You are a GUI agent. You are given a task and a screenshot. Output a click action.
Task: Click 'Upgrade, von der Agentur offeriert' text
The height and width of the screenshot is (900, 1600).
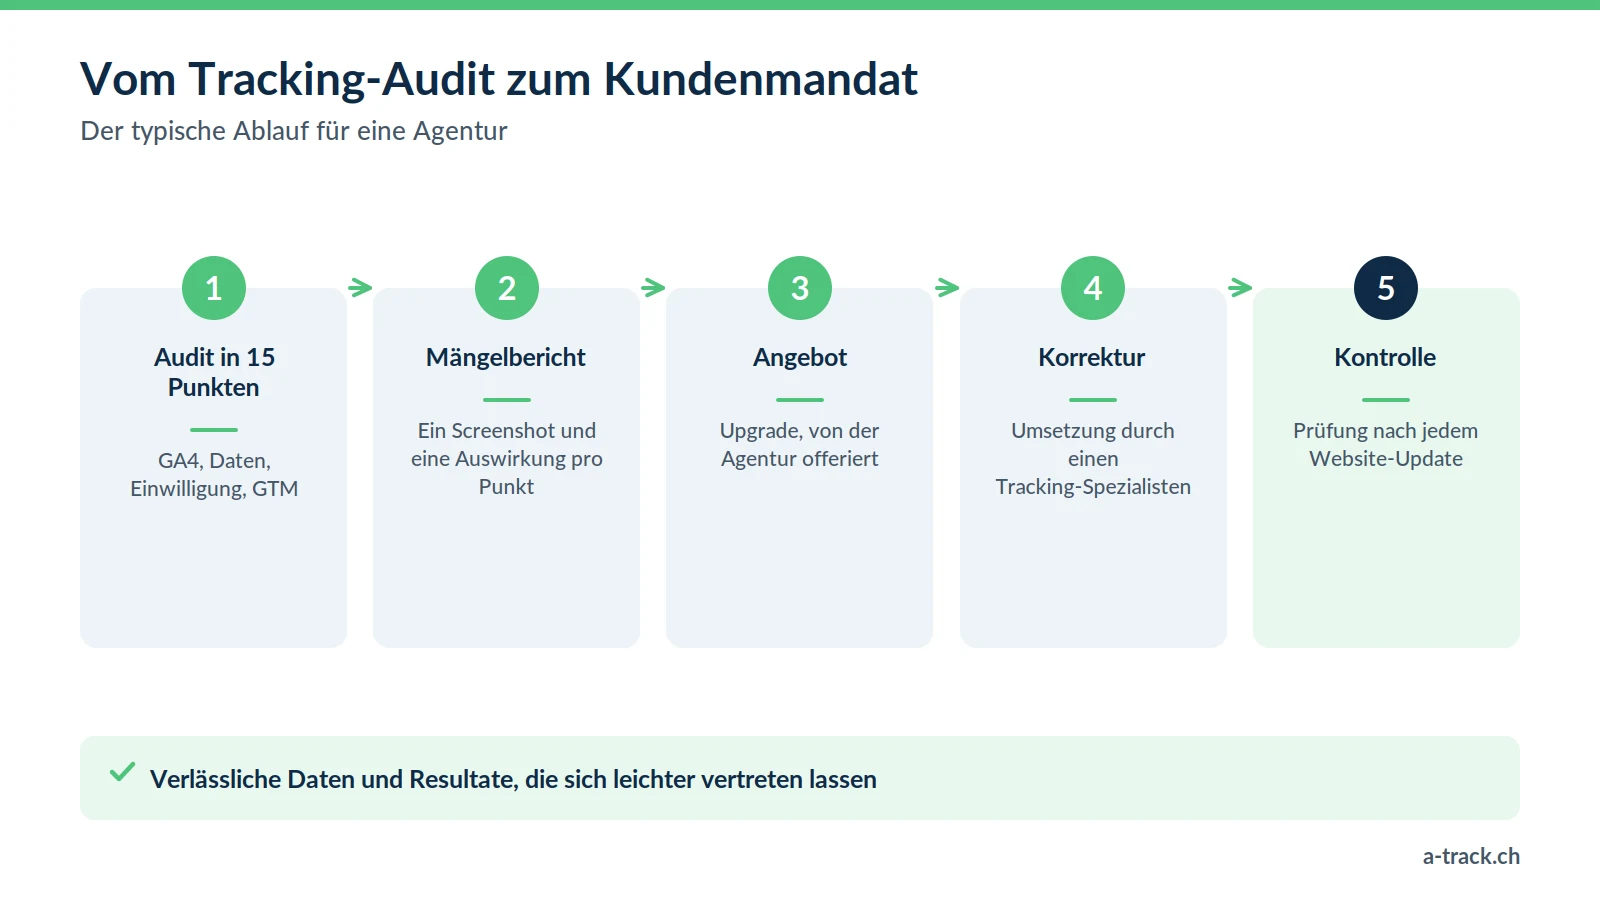click(800, 445)
